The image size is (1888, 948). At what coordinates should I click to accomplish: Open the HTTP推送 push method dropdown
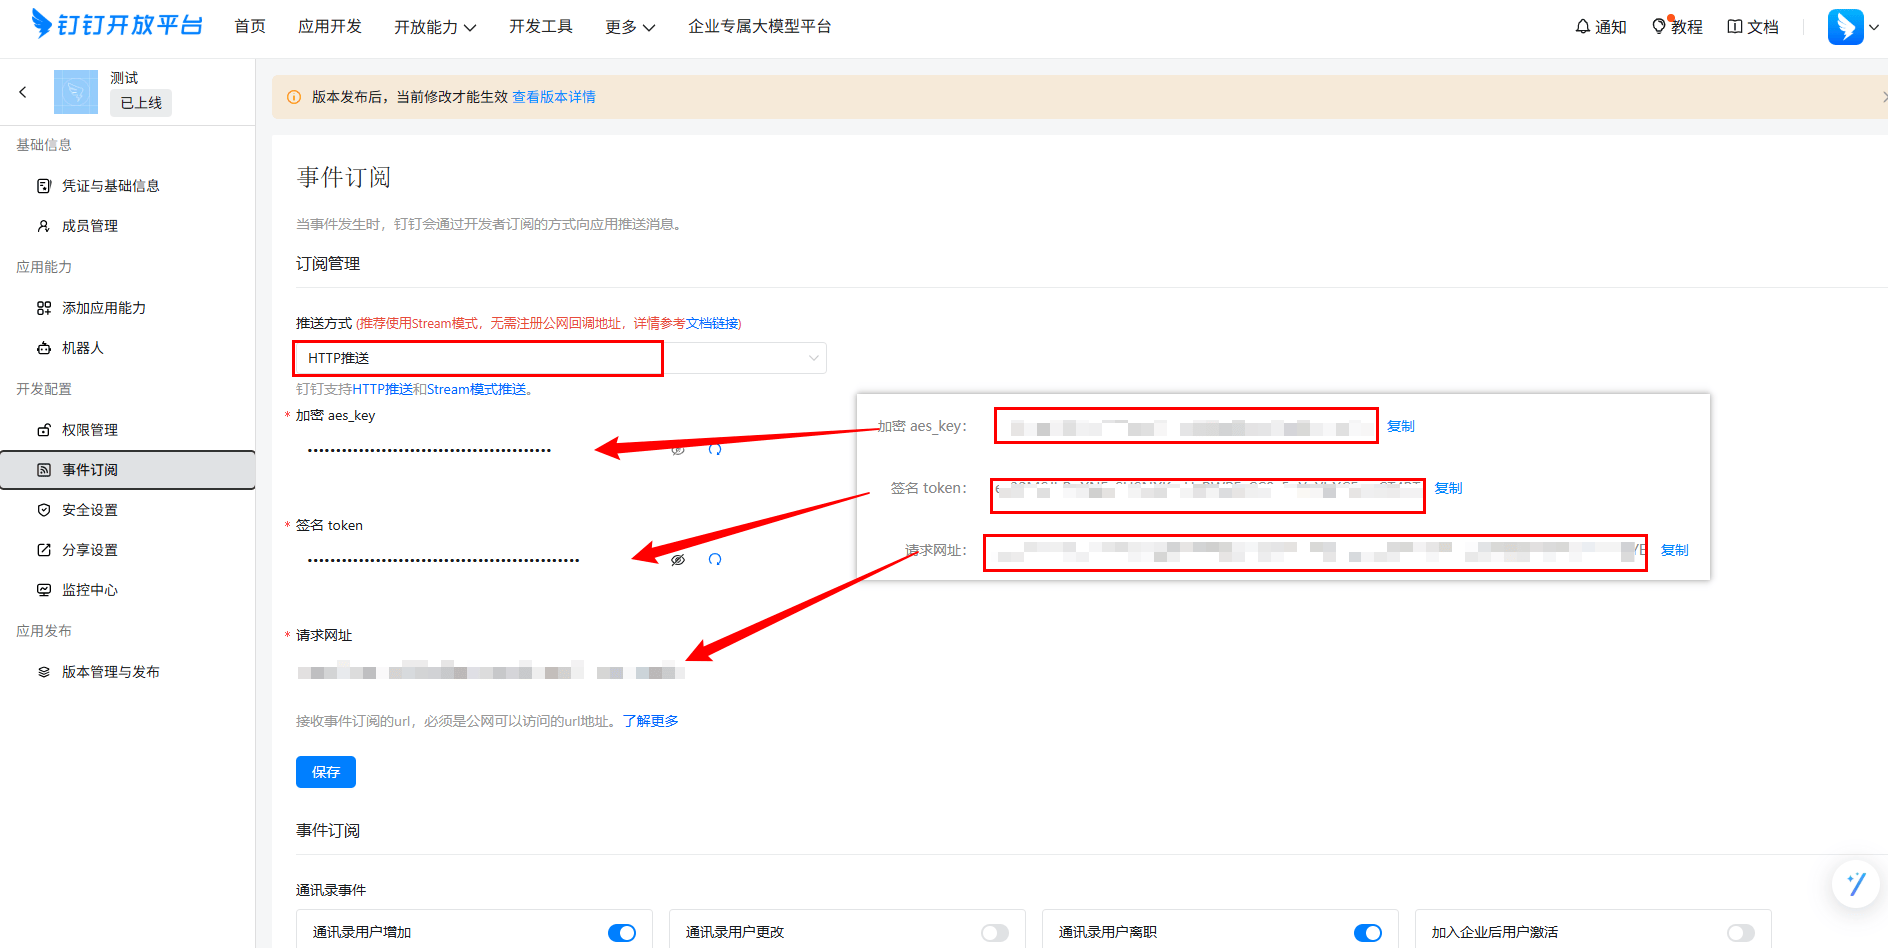560,358
